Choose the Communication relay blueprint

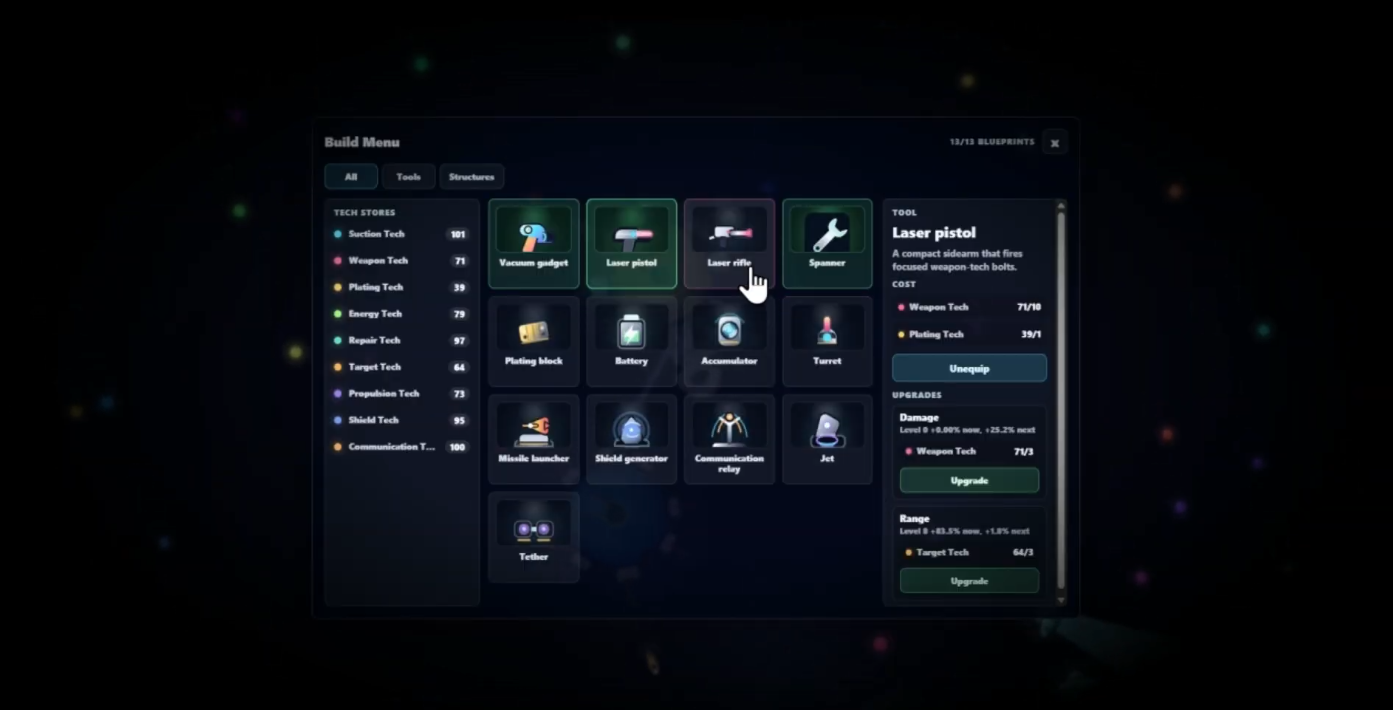[729, 439]
